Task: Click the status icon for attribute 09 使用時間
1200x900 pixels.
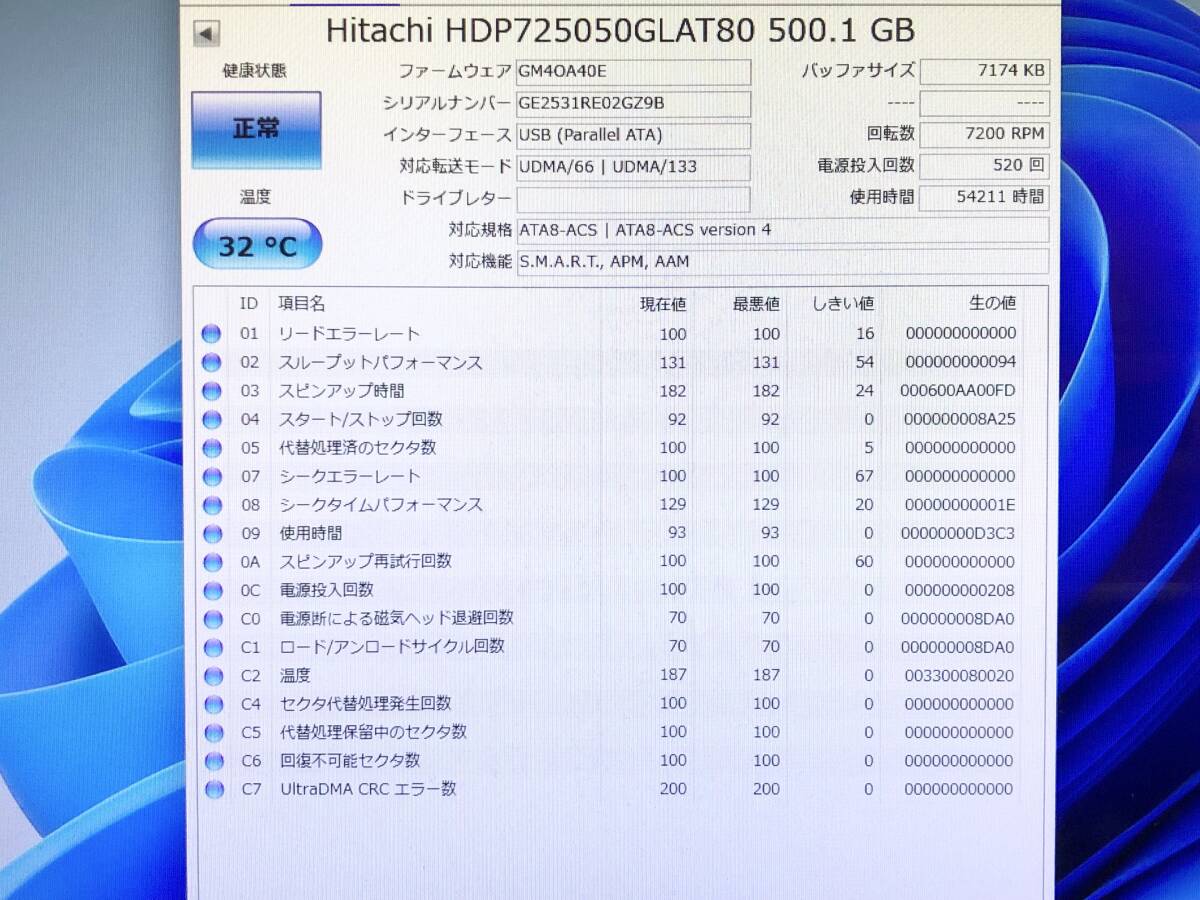Action: tap(212, 534)
